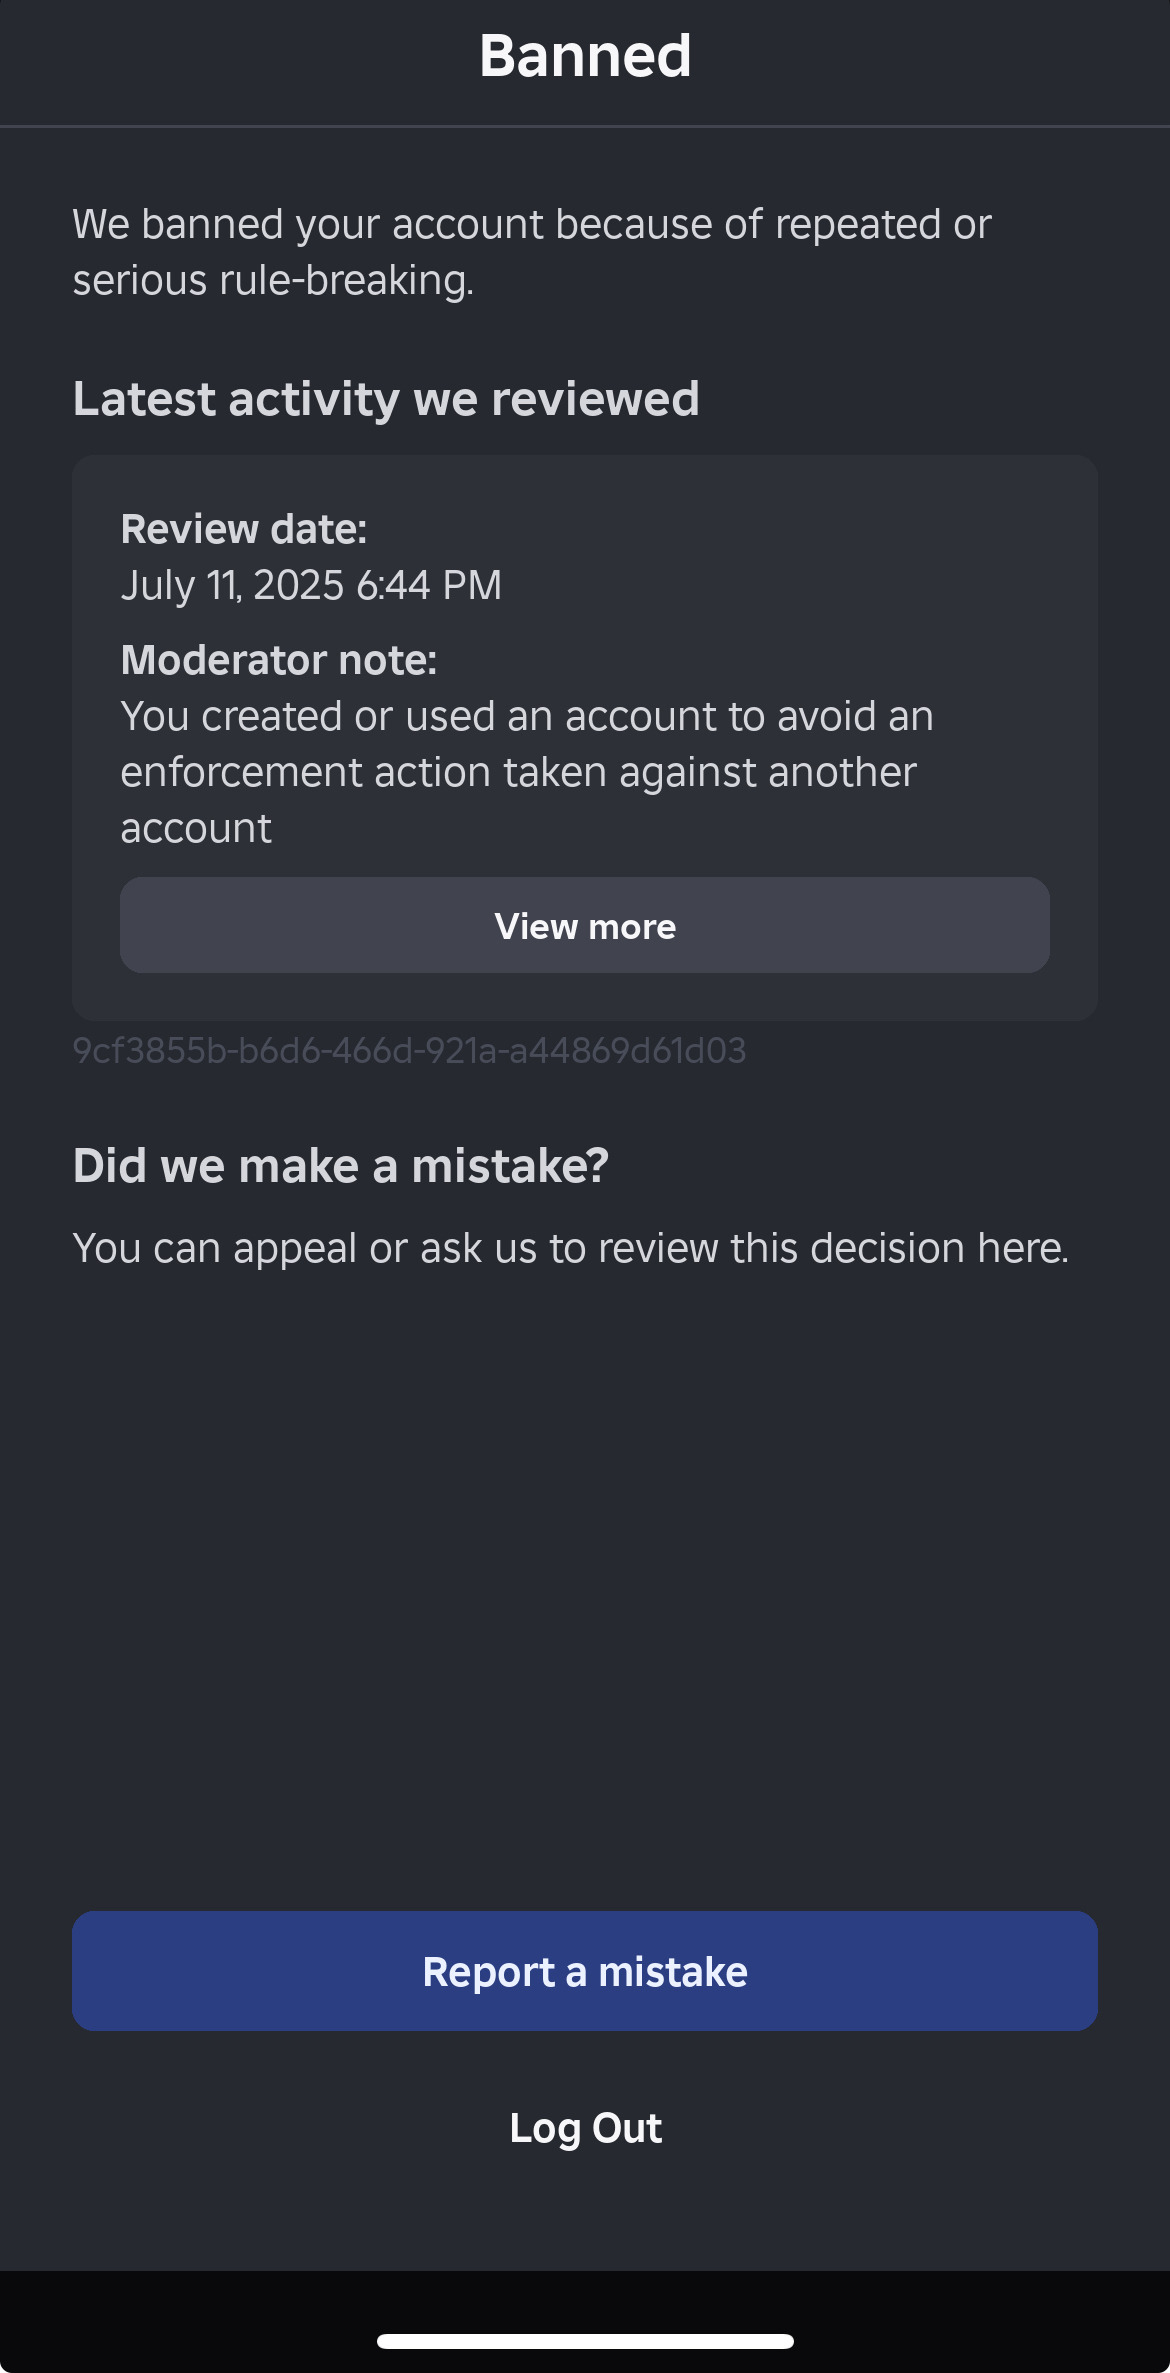Click the Banned page title
Viewport: 1170px width, 2373px height.
pos(585,56)
